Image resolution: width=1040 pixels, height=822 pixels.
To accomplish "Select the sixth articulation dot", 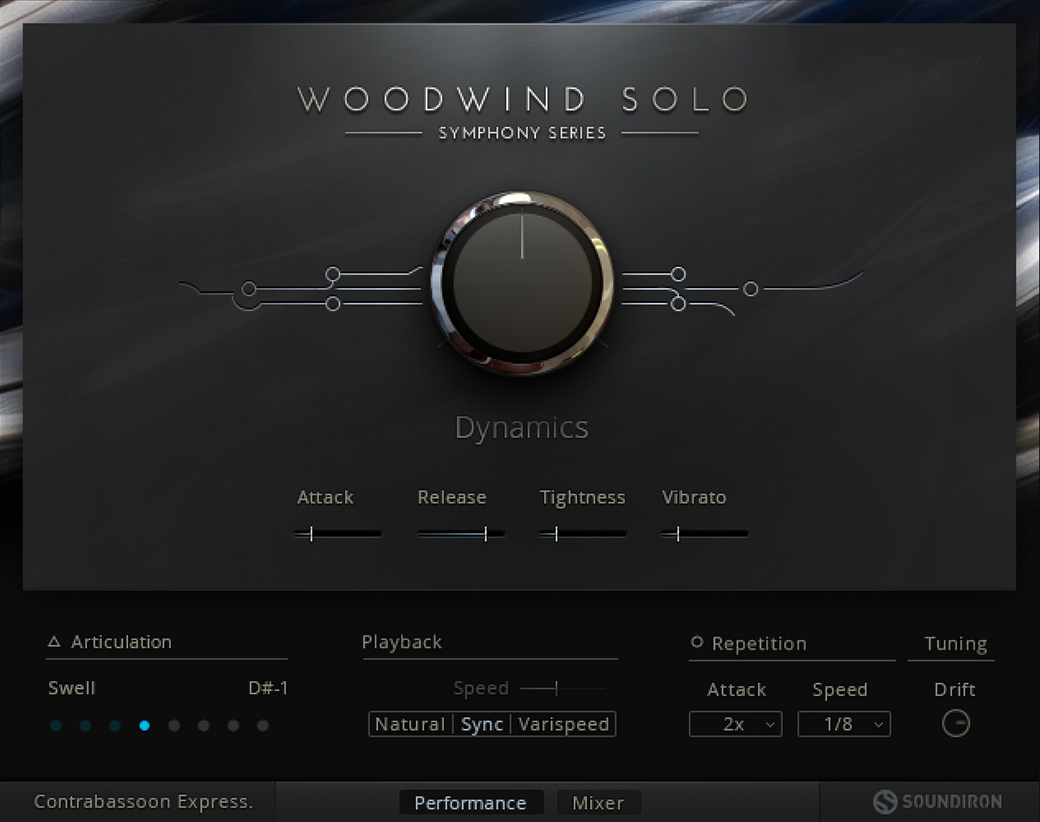I will tap(204, 726).
